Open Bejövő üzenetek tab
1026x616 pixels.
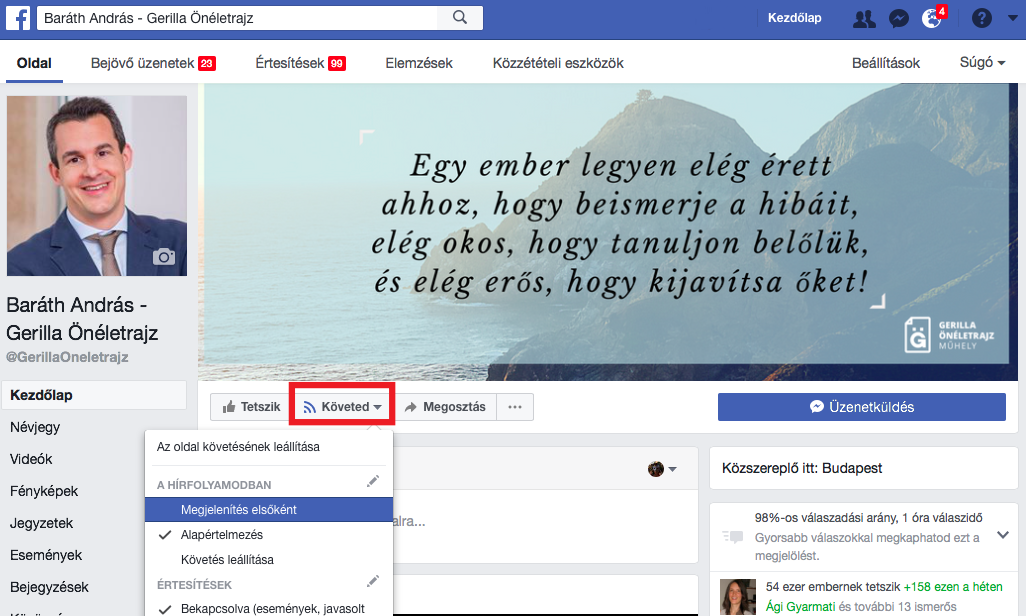tap(153, 63)
